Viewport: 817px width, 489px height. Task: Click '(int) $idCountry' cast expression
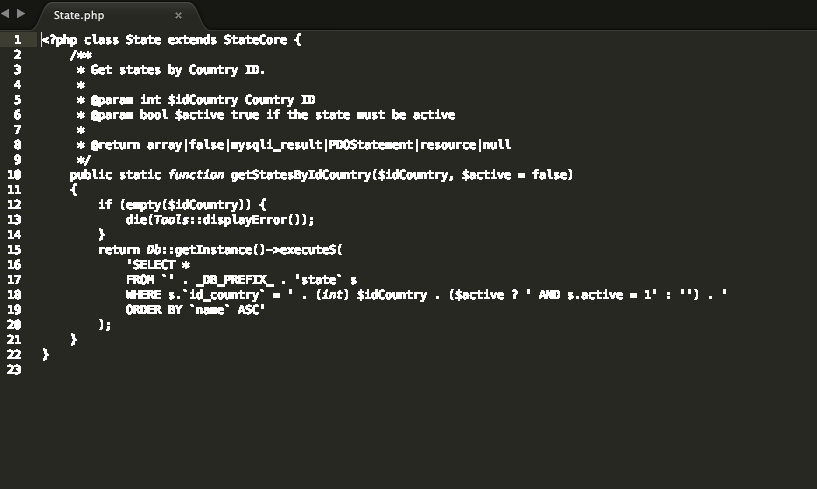point(372,295)
